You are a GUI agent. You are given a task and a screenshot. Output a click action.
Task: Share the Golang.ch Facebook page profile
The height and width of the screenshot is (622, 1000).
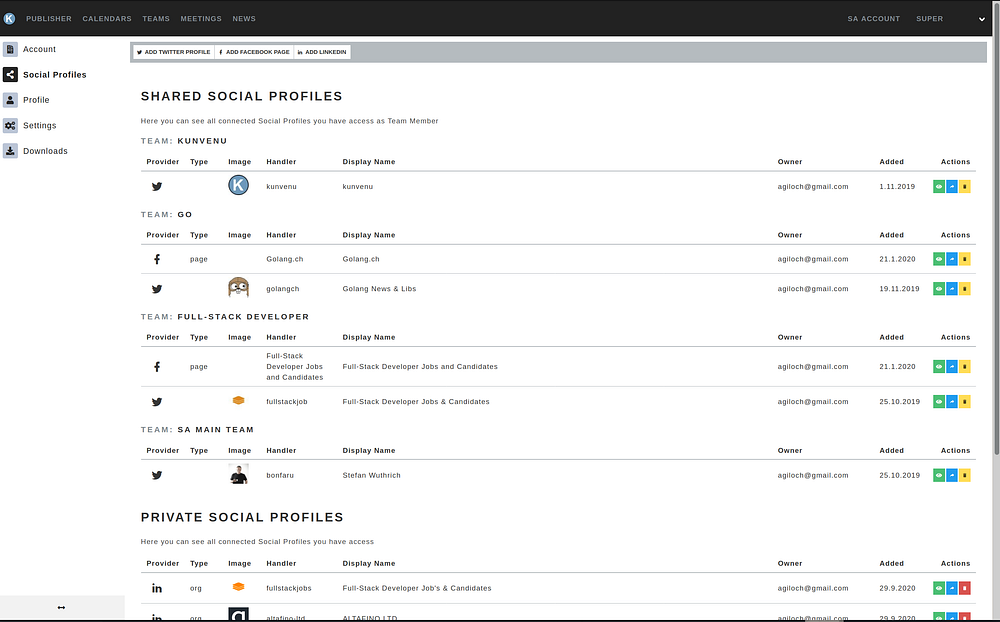click(x=952, y=259)
